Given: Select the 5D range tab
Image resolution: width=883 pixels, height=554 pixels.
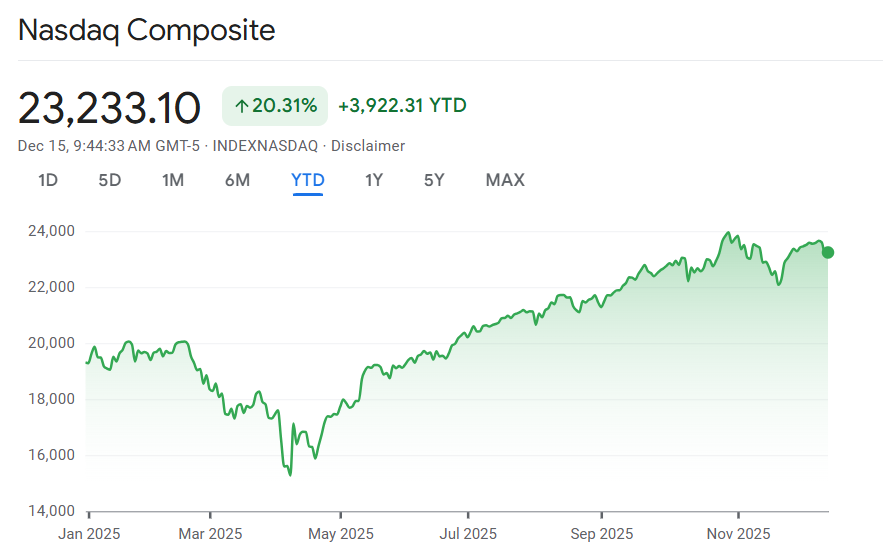Looking at the screenshot, I should click(109, 180).
